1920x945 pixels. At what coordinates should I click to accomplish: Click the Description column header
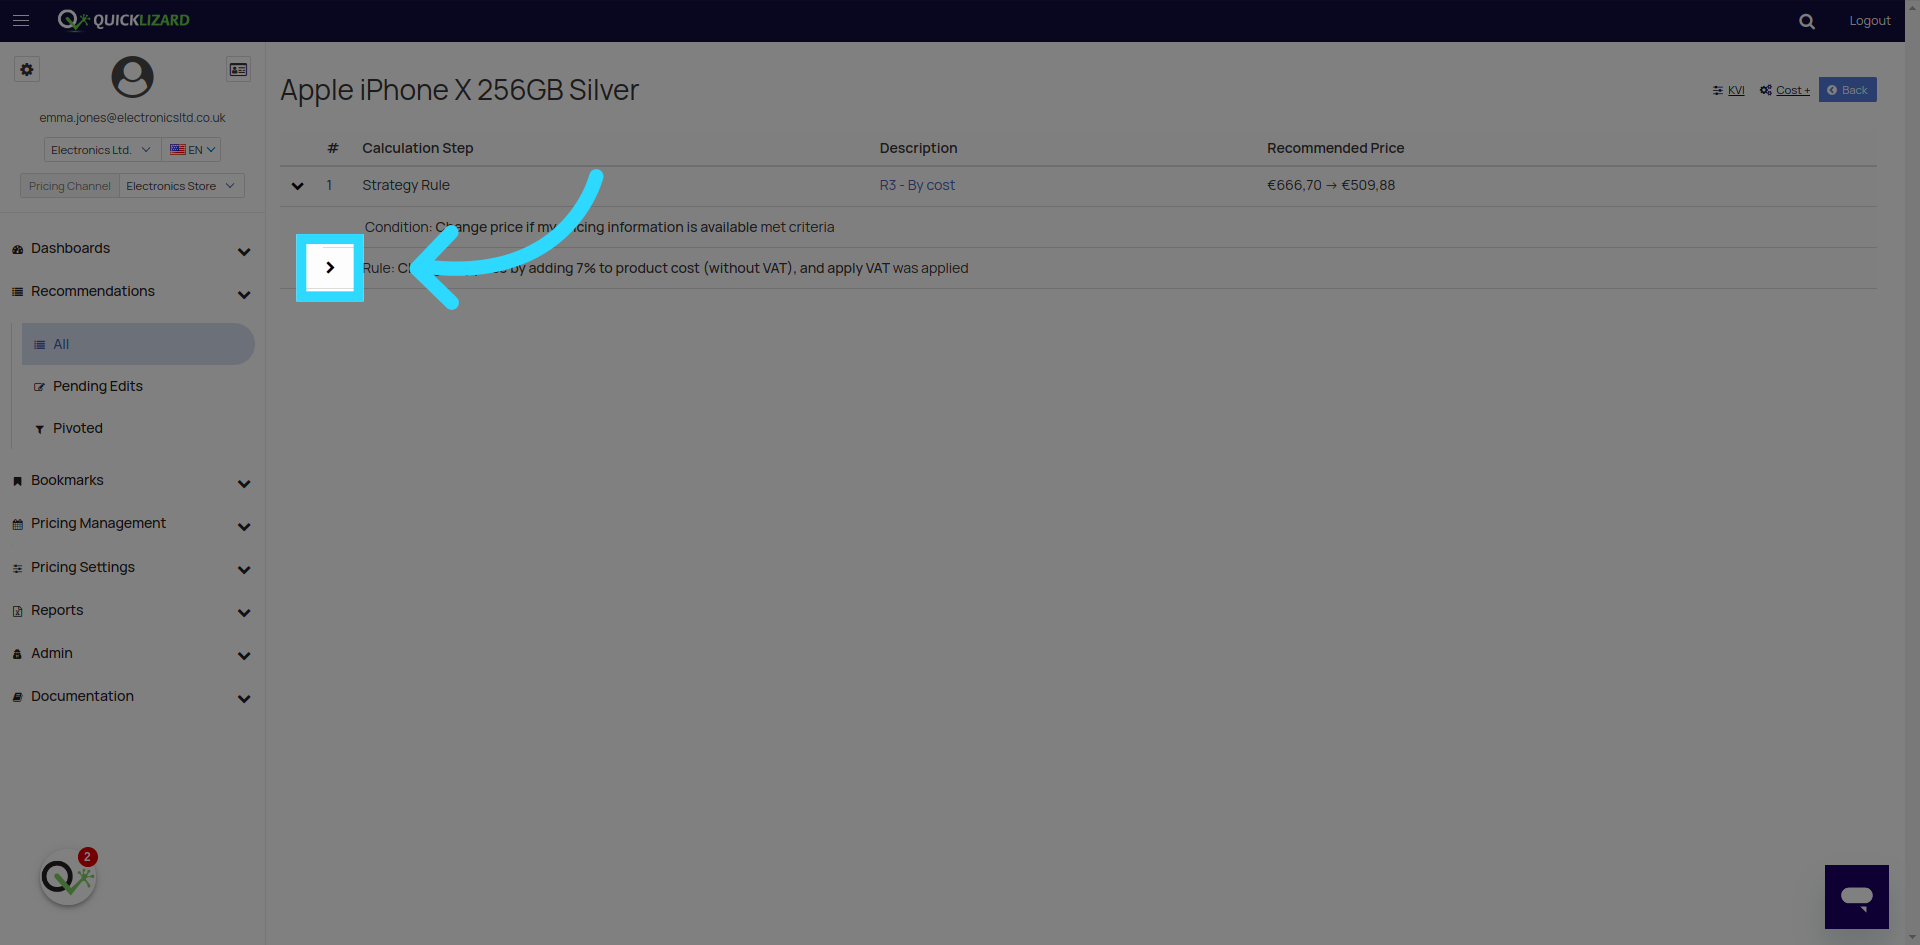pyautogui.click(x=918, y=148)
